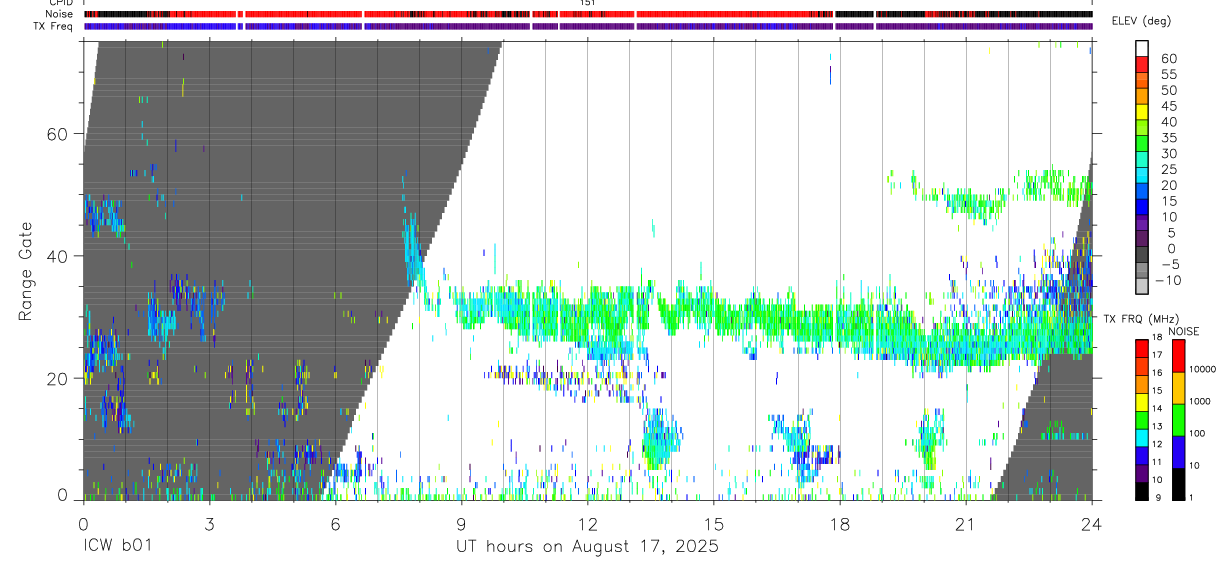Click the 'Range Gate' y-axis label
This screenshot has width=1228, height=567.
pos(26,272)
